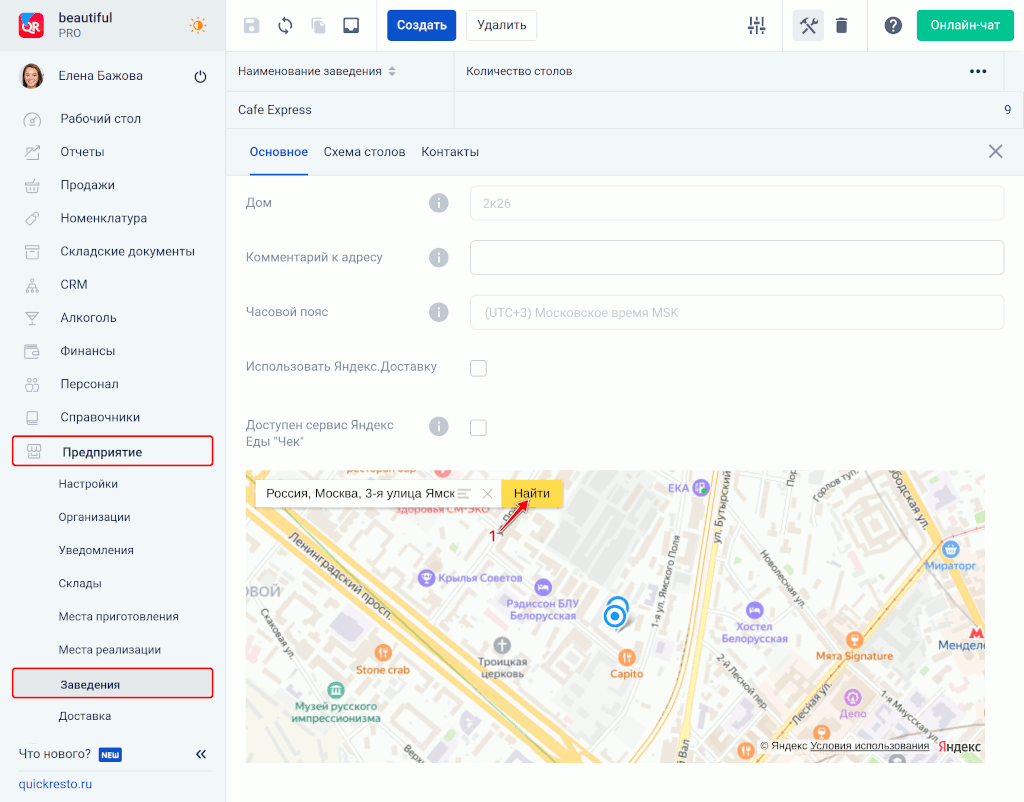1024x802 pixels.
Task: Open the Места приготовления sidebar item
Action: coord(119,617)
